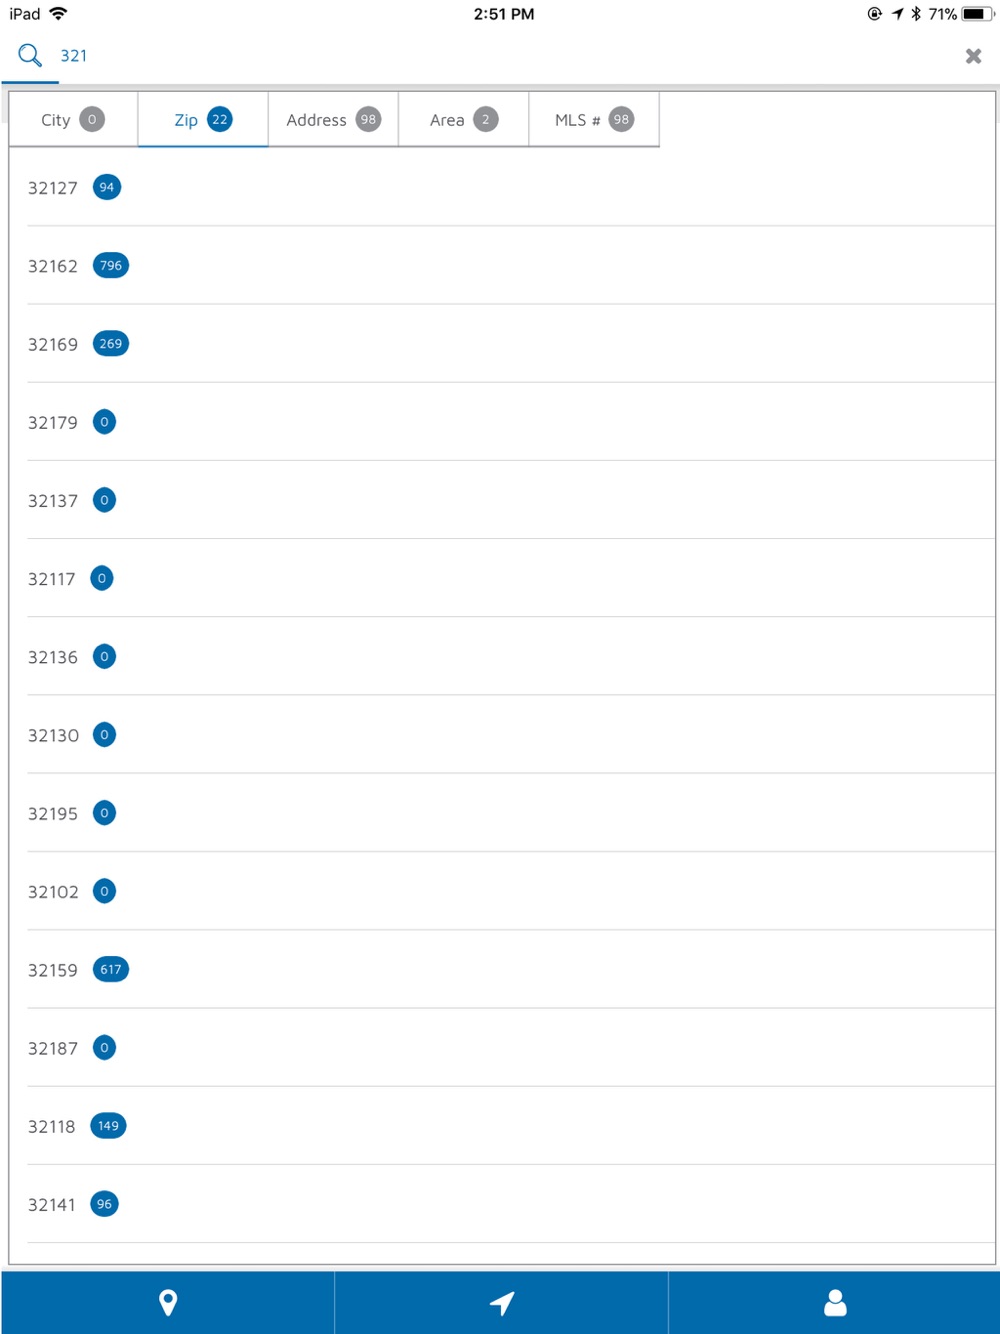Image resolution: width=1000 pixels, height=1334 pixels.
Task: Switch to the Address tab
Action: pos(333,120)
